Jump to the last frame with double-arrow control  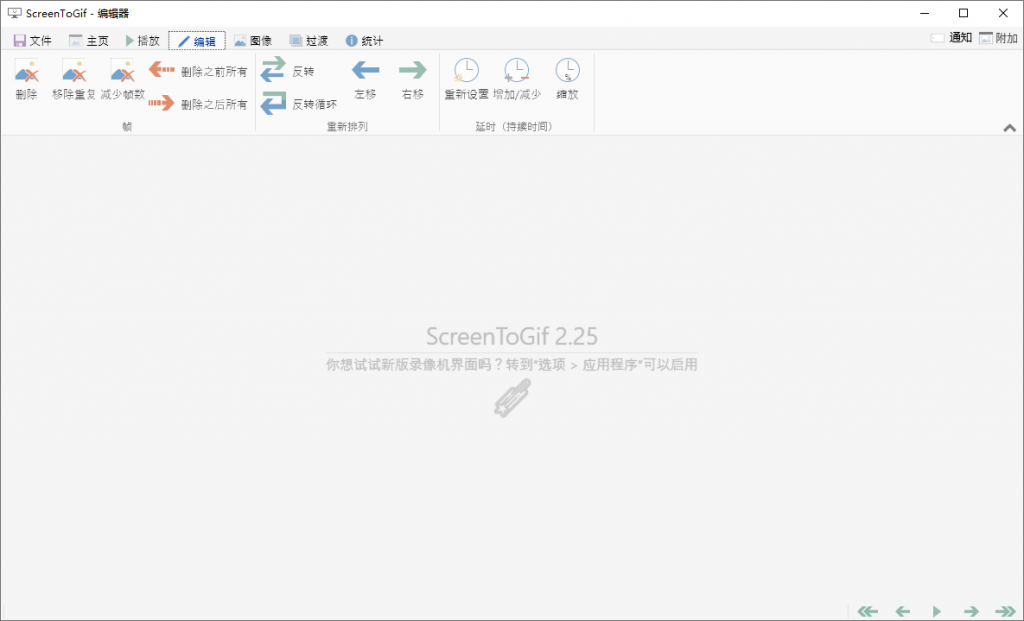[1004, 610]
